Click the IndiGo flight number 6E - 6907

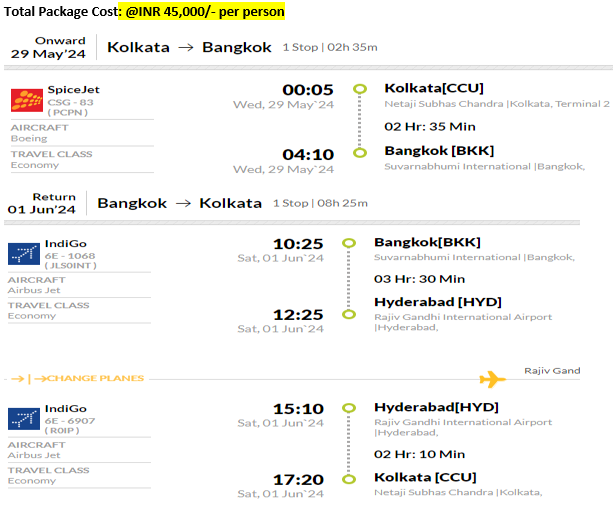70,421
